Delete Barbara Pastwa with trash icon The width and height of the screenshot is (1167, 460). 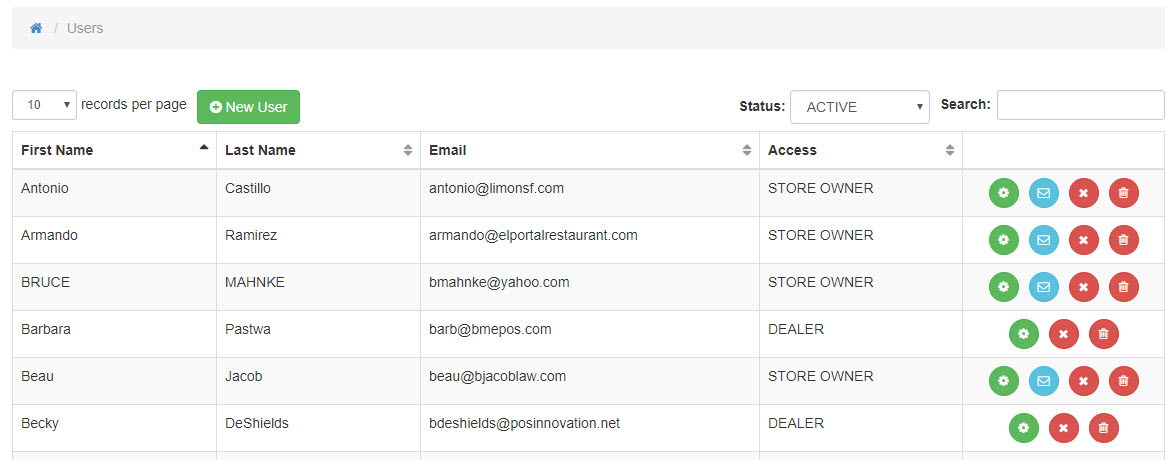point(1103,334)
